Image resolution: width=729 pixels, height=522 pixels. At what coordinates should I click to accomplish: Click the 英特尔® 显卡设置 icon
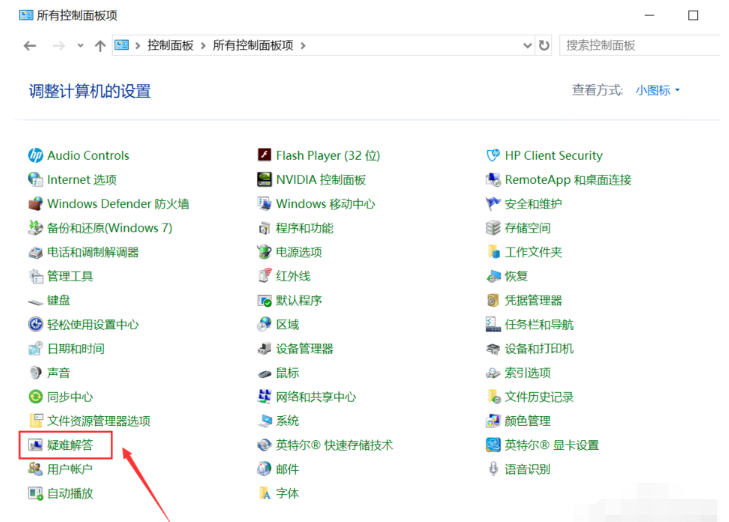[493, 445]
